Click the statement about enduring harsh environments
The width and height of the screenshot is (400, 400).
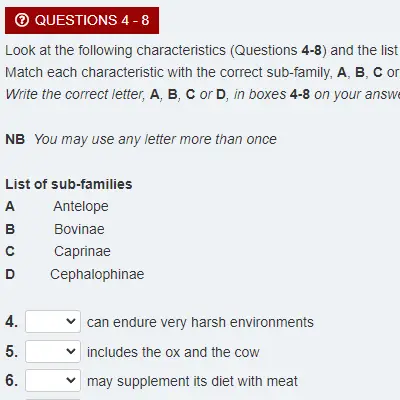point(200,322)
